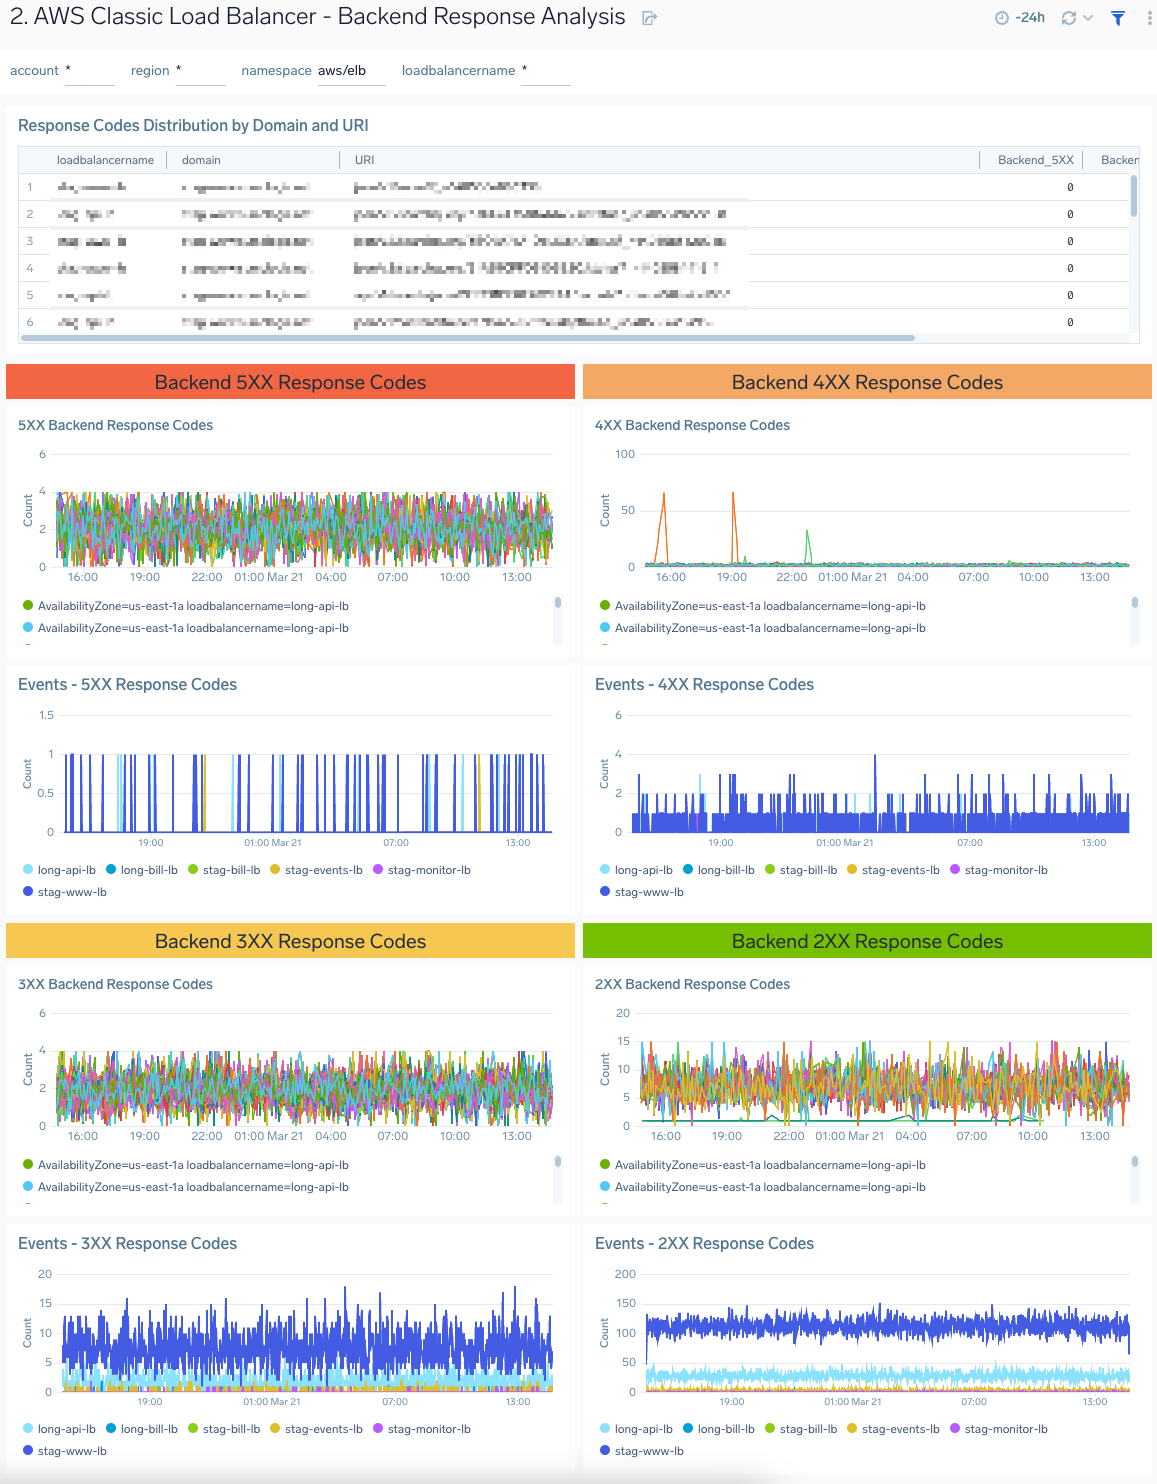Open the account filter selector

(90, 70)
